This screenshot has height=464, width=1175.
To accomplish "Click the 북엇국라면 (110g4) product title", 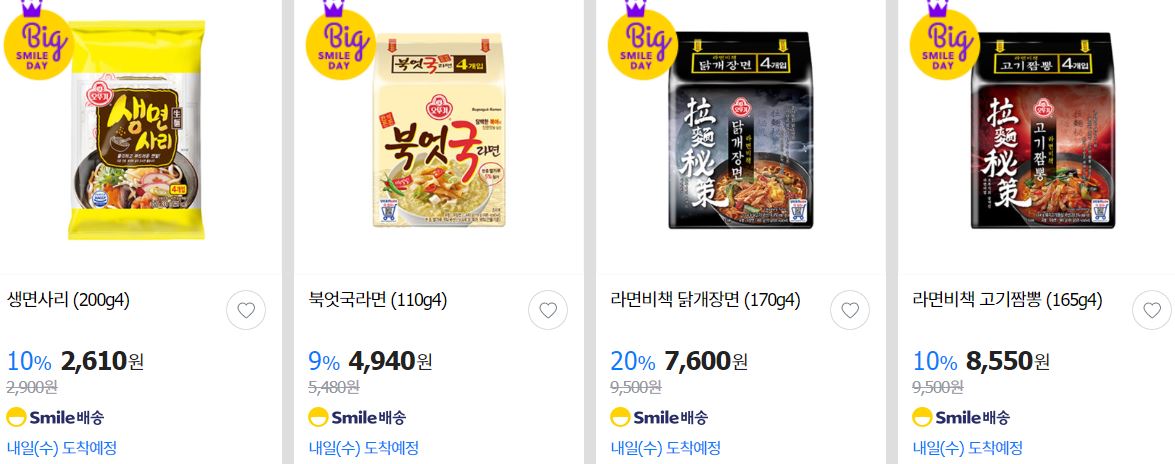I will click(x=378, y=301).
